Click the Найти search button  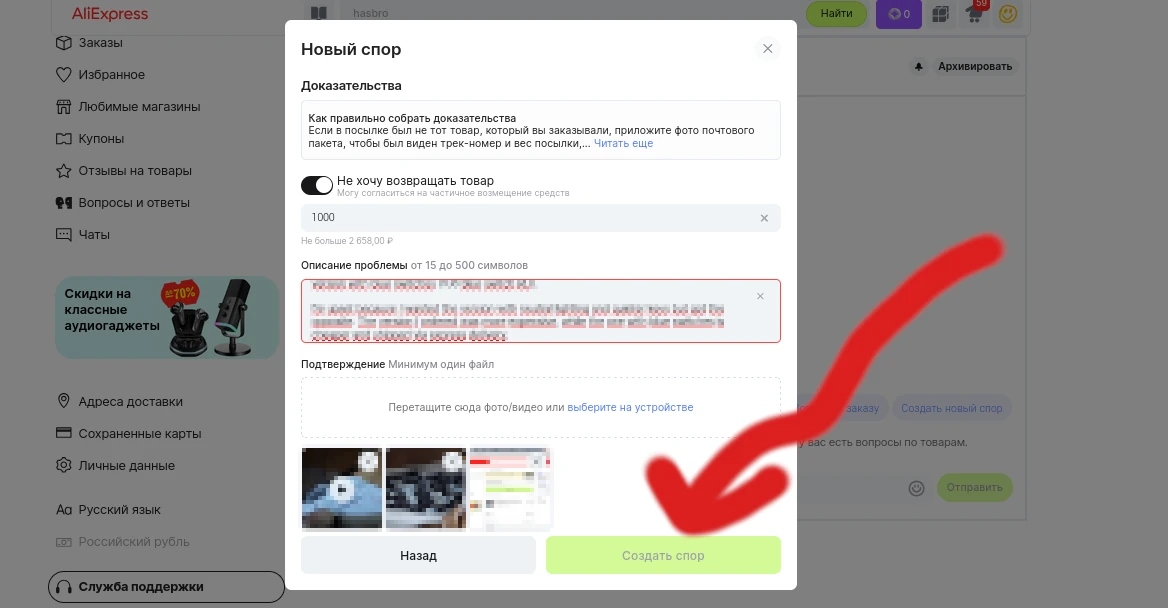[x=837, y=13]
